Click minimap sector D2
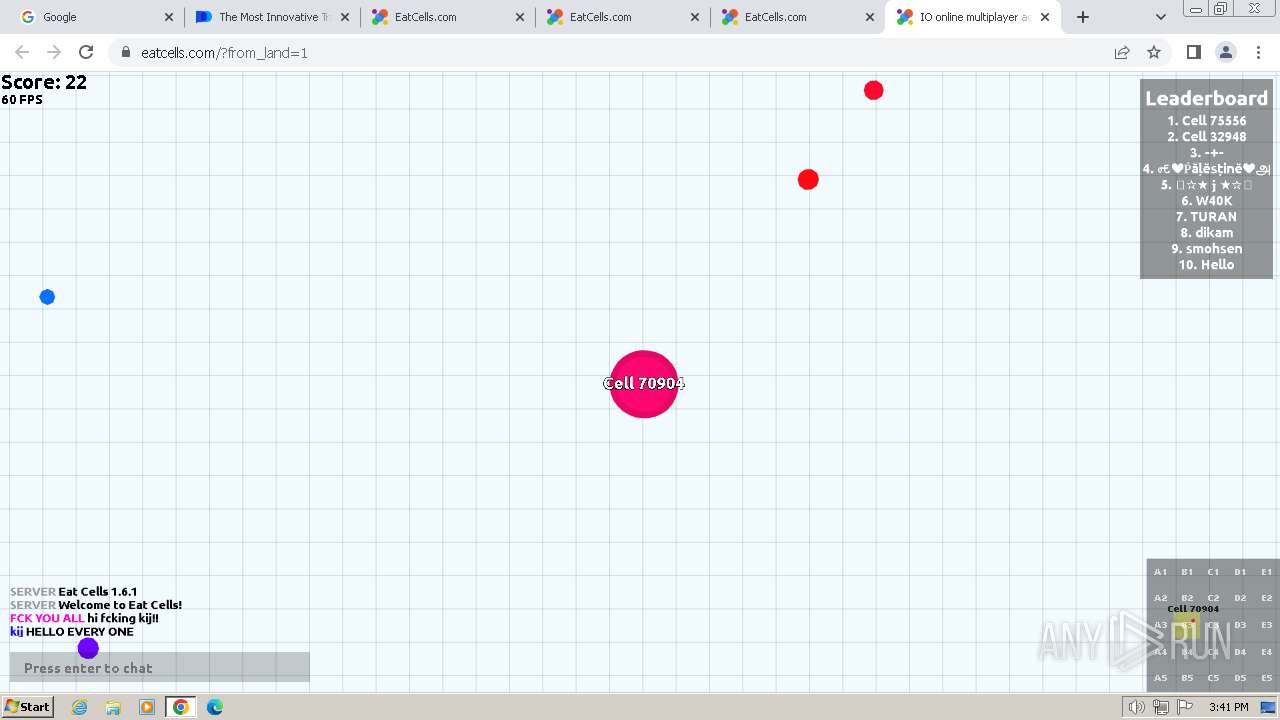 point(1240,598)
